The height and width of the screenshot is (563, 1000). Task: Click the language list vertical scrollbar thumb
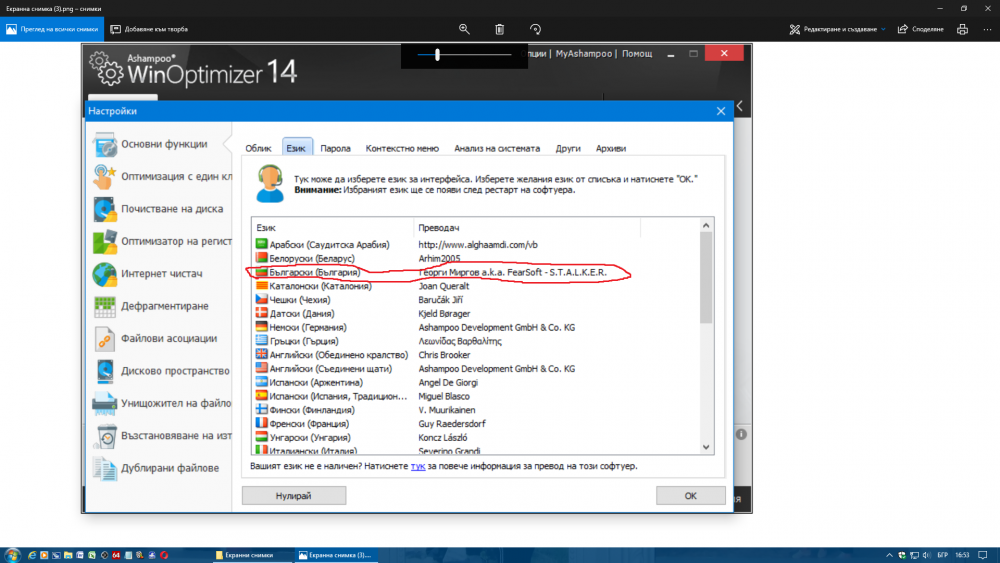click(x=706, y=277)
